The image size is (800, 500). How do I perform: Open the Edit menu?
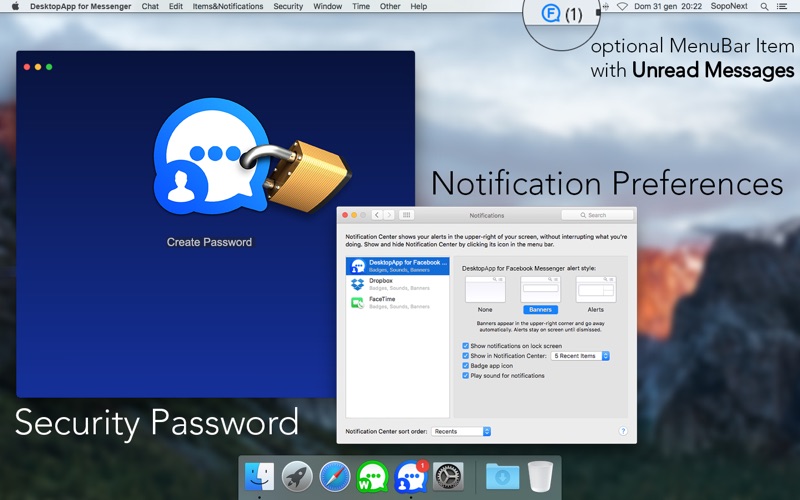click(x=176, y=7)
